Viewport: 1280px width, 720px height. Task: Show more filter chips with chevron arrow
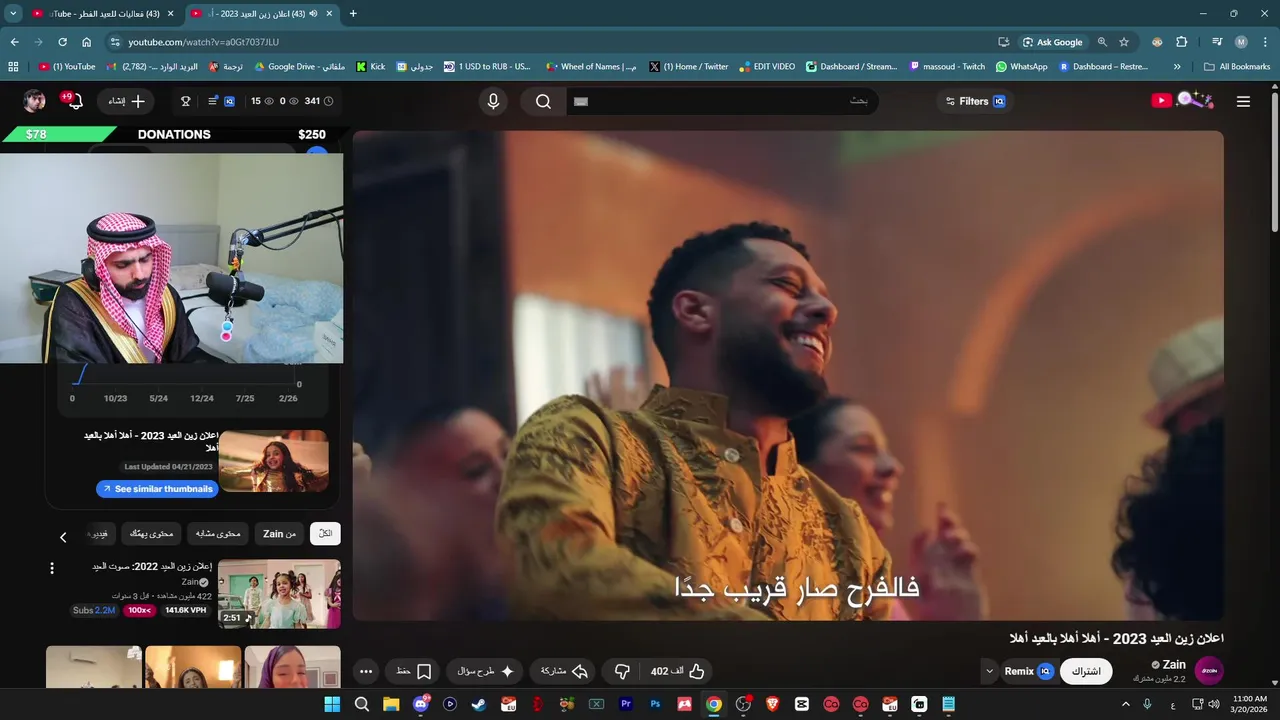tap(63, 537)
